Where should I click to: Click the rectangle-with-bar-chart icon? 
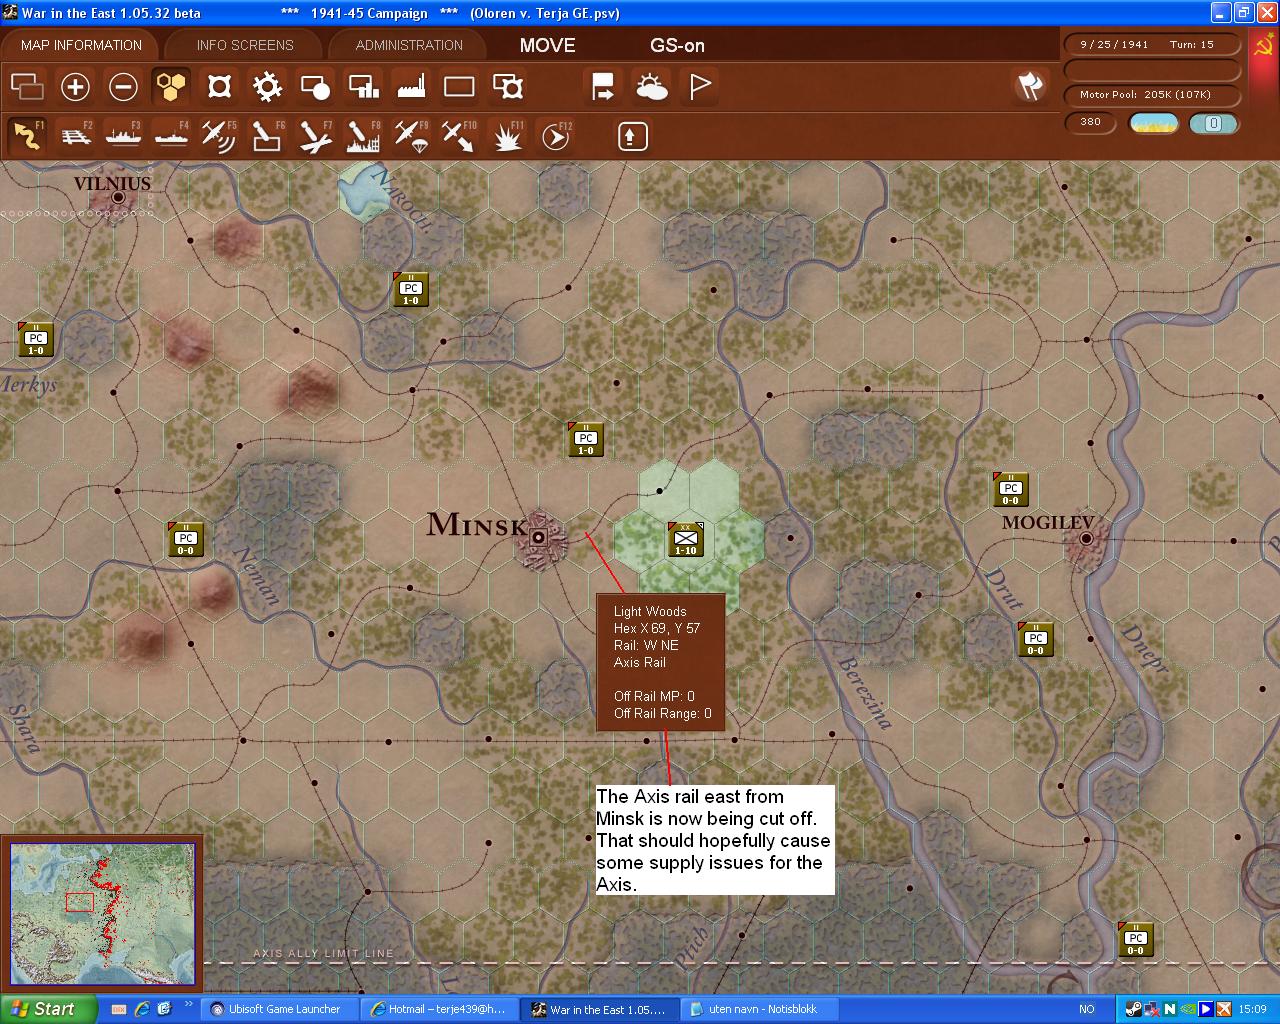(363, 87)
